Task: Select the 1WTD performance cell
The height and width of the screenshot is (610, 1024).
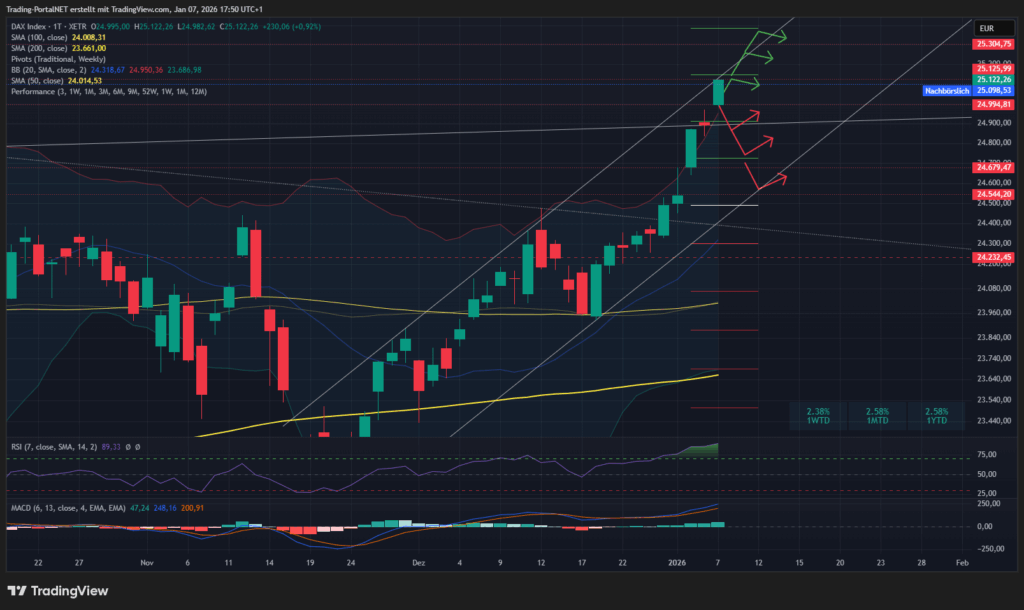Action: (x=817, y=416)
